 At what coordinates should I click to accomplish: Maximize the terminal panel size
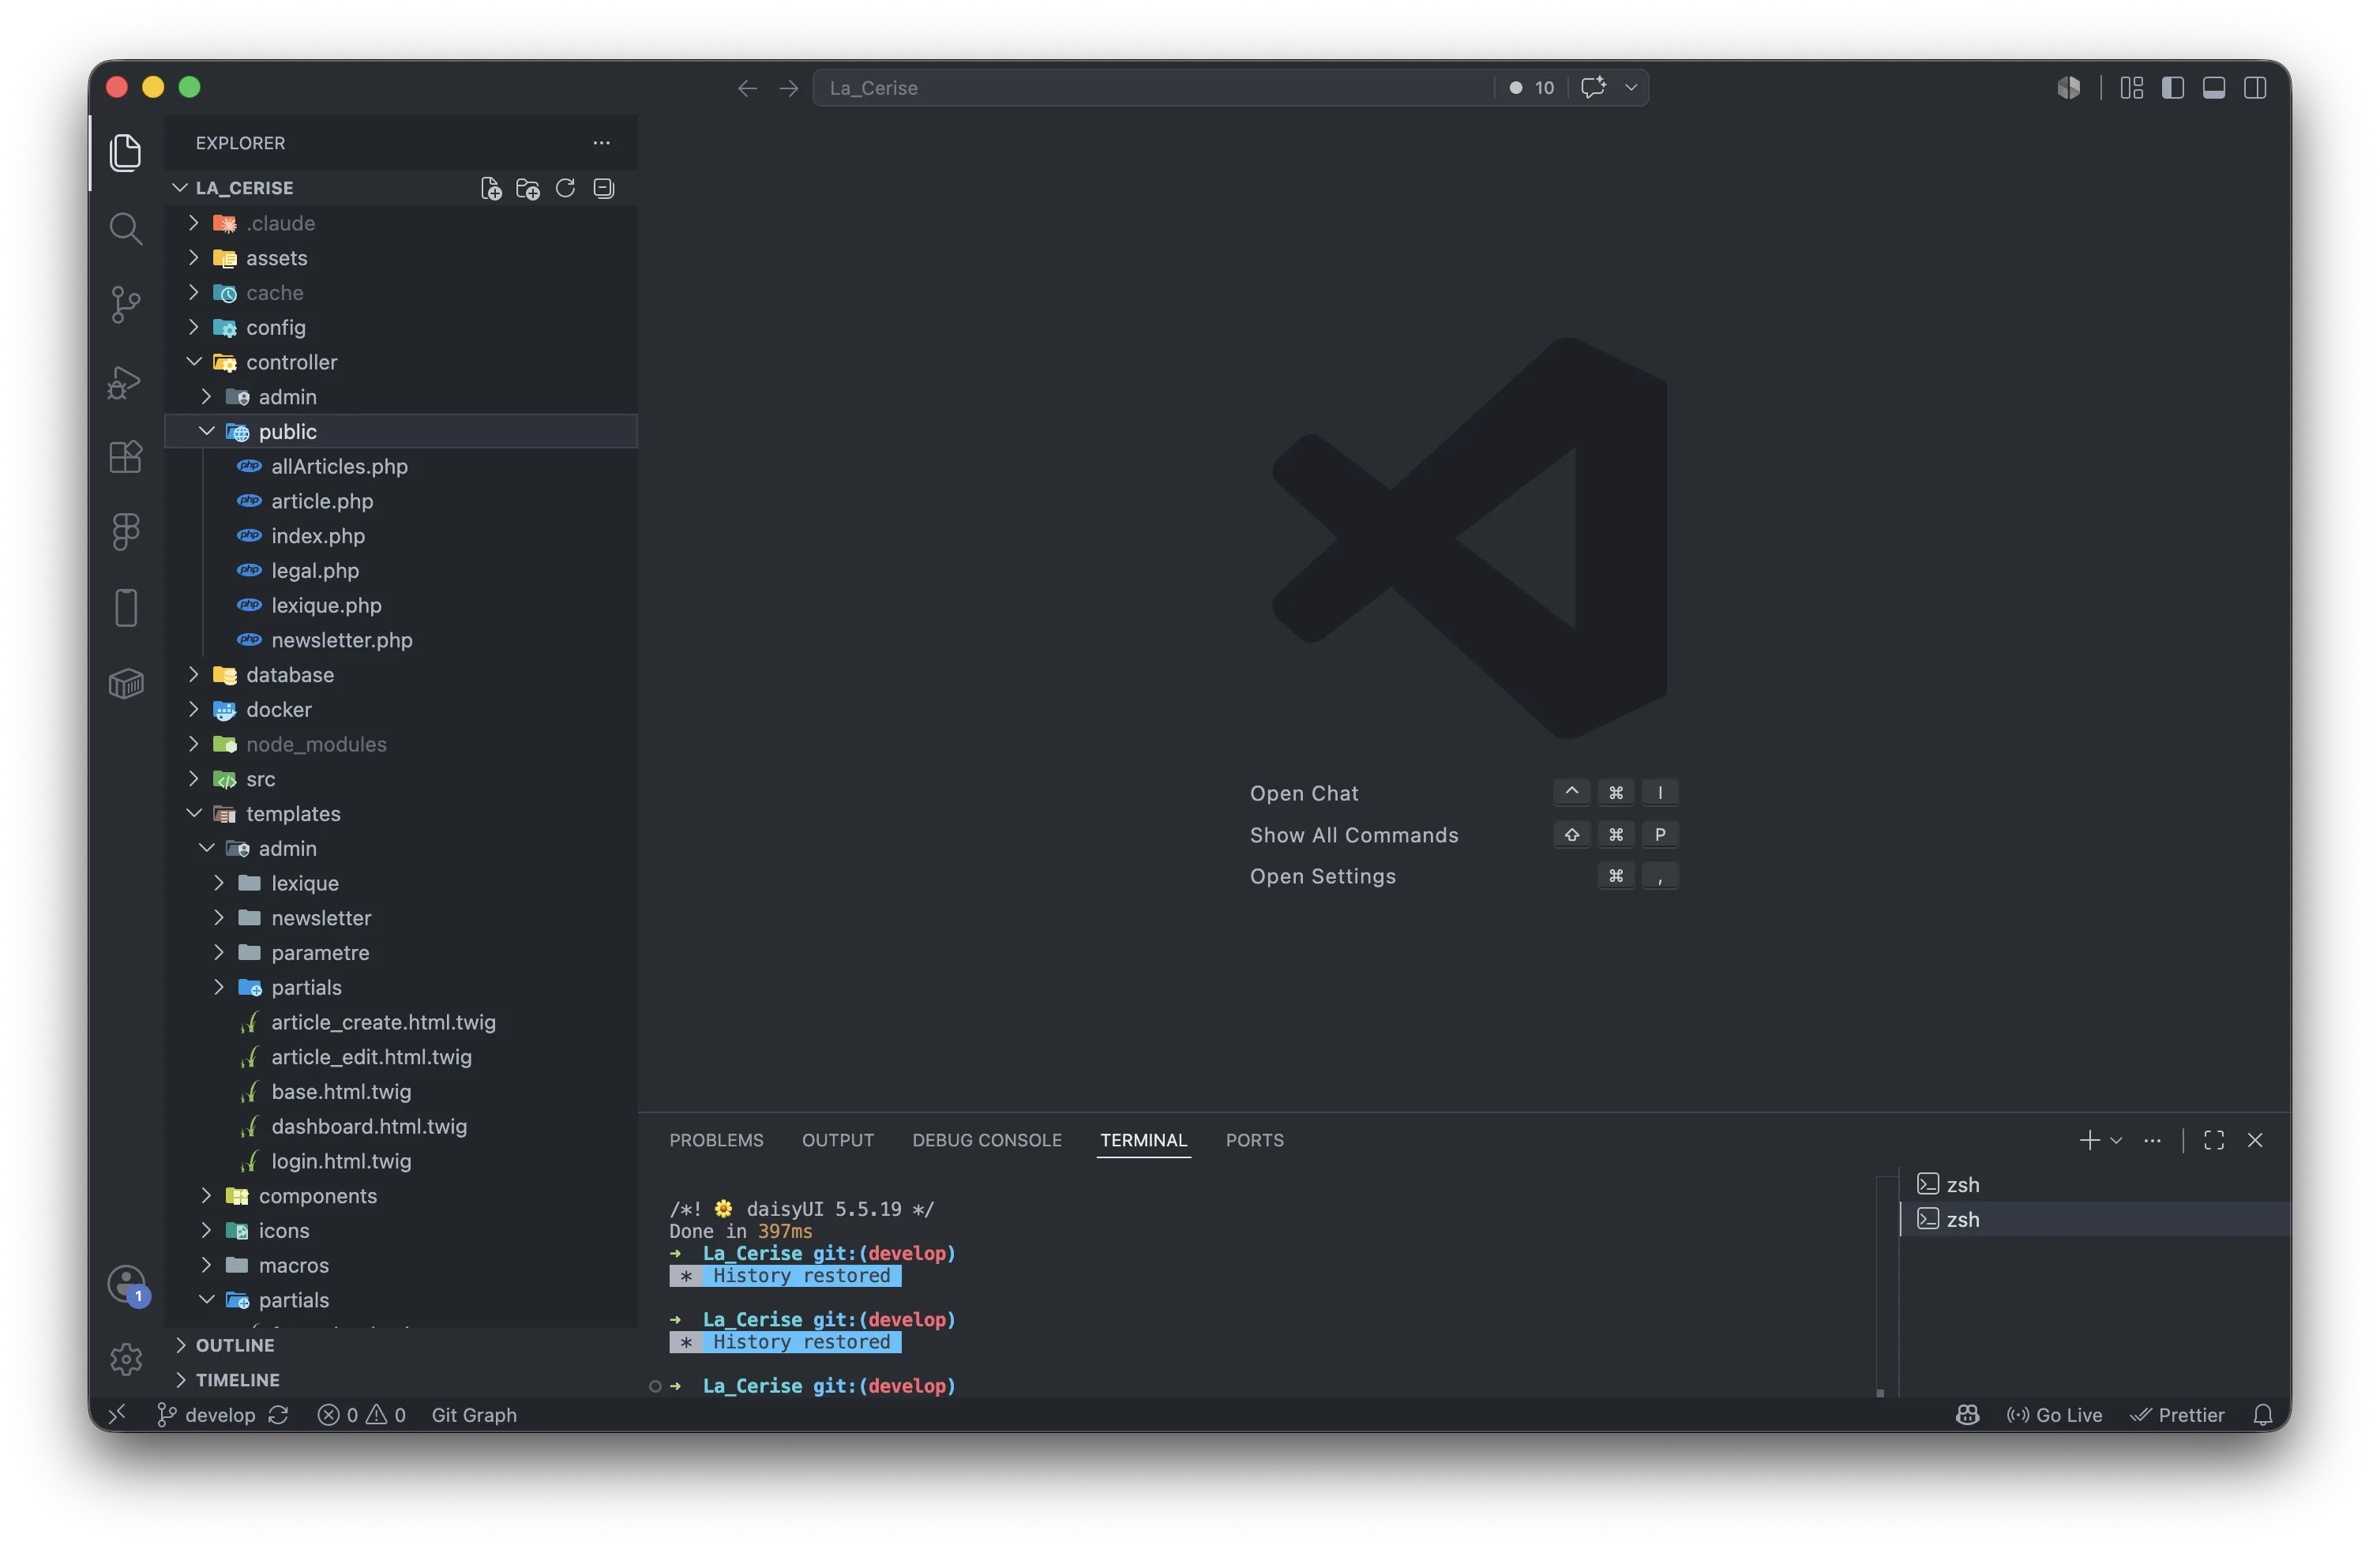click(x=2213, y=1140)
